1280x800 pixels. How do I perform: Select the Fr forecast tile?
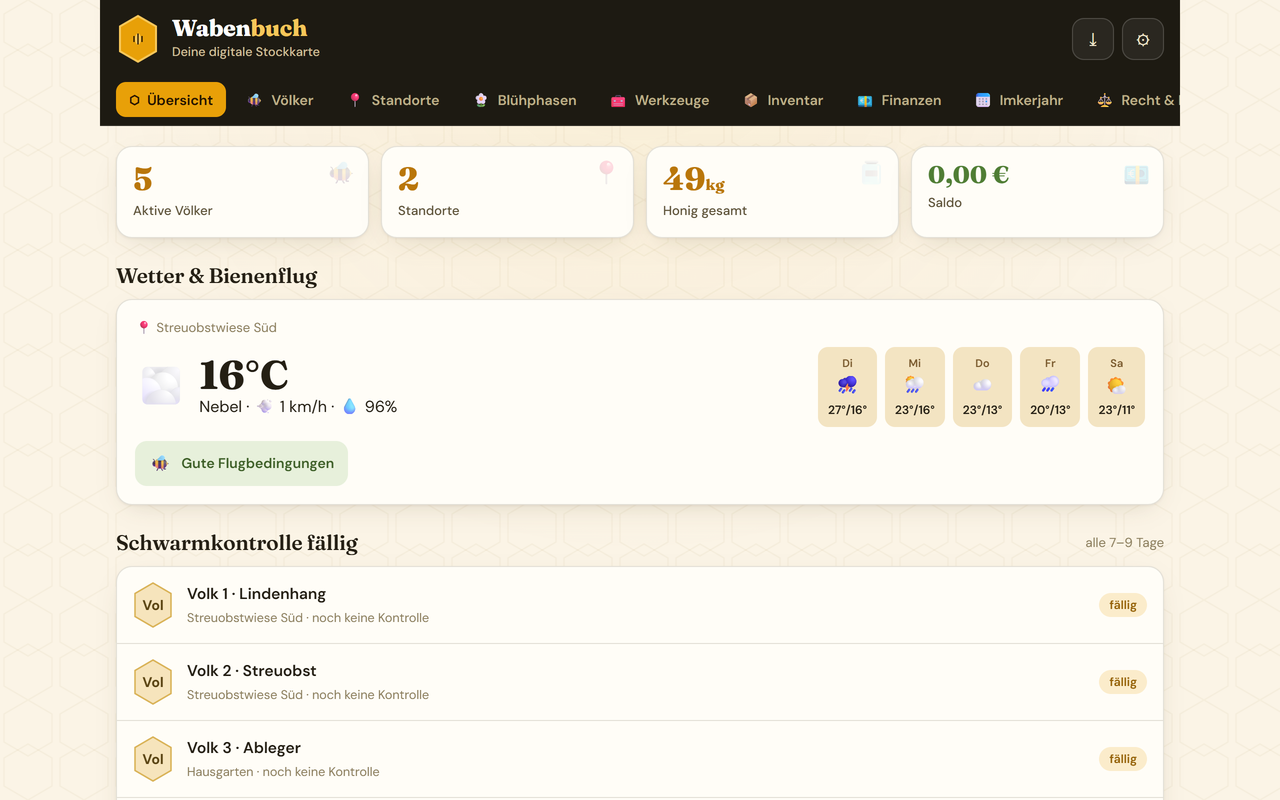click(x=1050, y=387)
